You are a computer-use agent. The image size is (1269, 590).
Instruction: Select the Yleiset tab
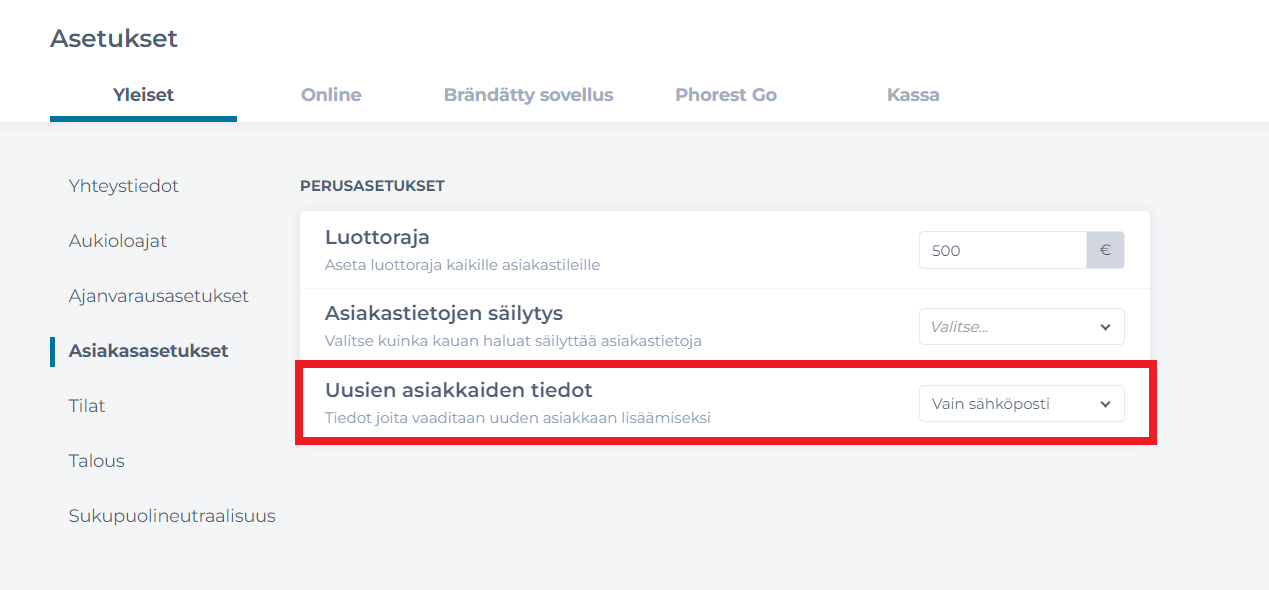click(x=143, y=94)
